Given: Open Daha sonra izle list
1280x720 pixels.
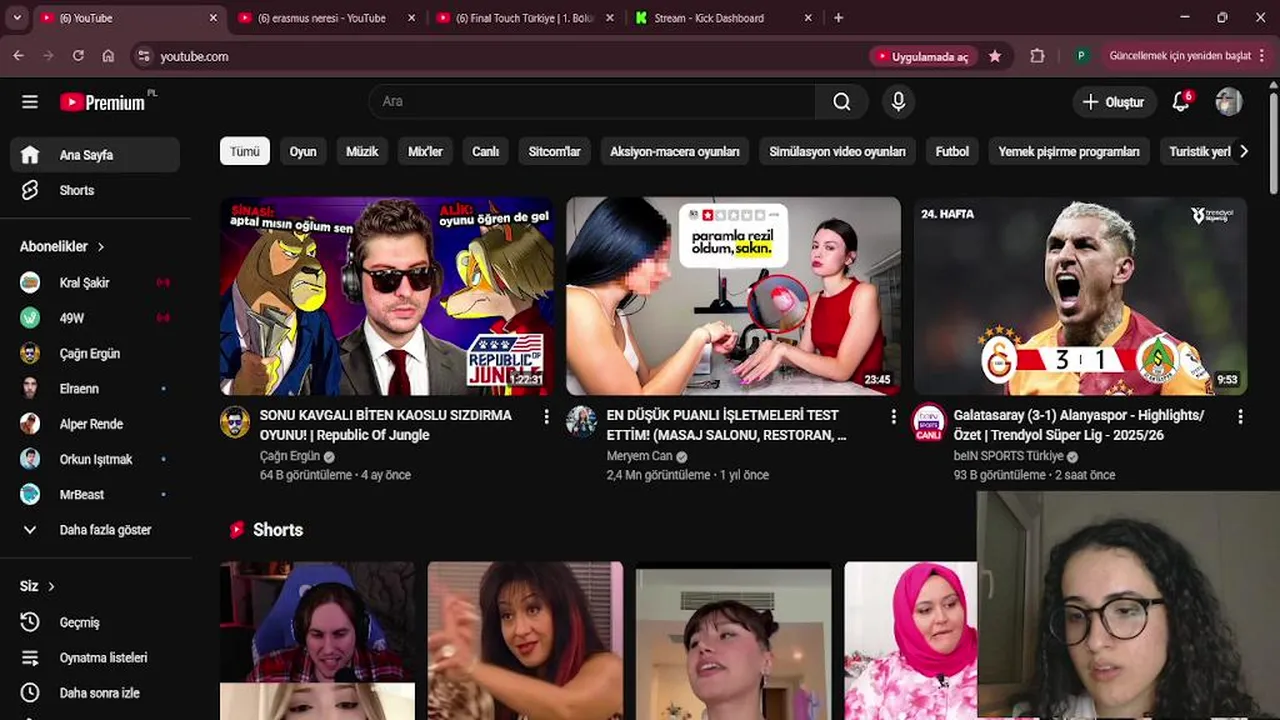Looking at the screenshot, I should [95, 693].
